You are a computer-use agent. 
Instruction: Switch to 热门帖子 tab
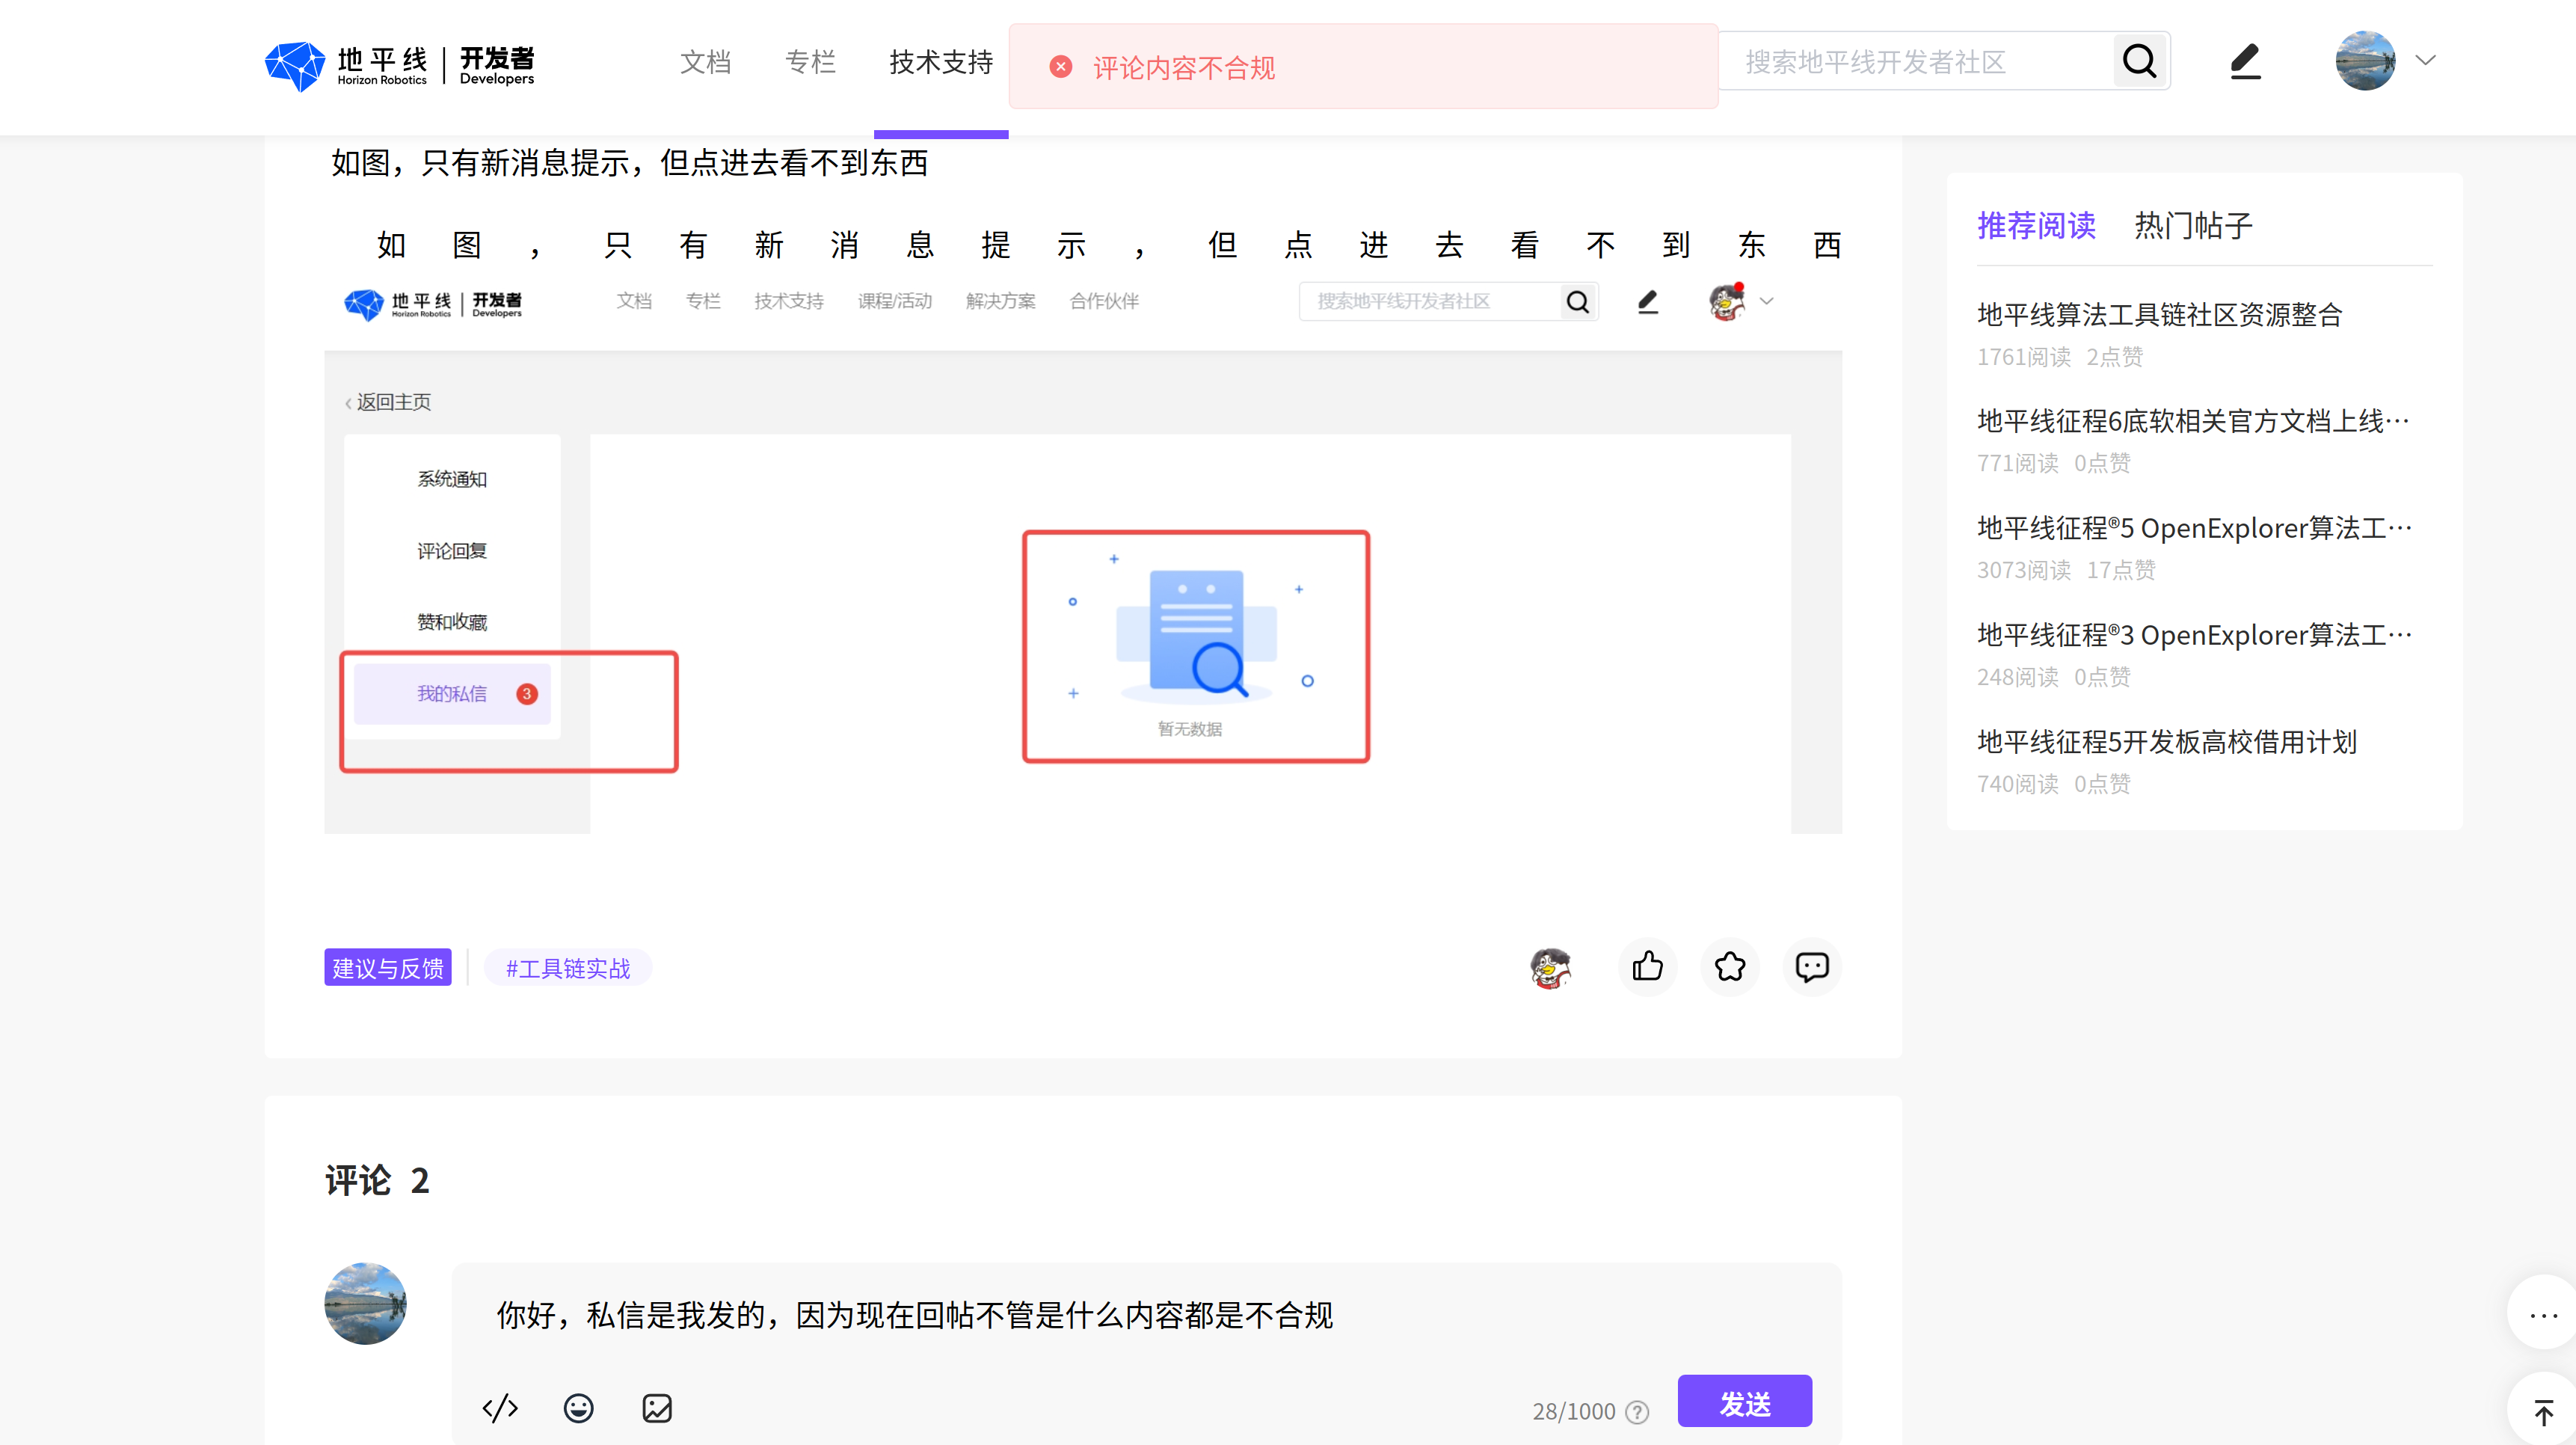click(2193, 225)
